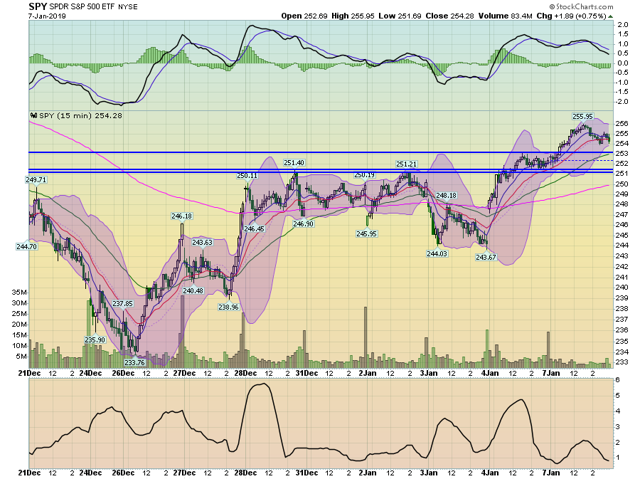
Task: Click the SPY ticker symbol in header
Action: [38, 7]
